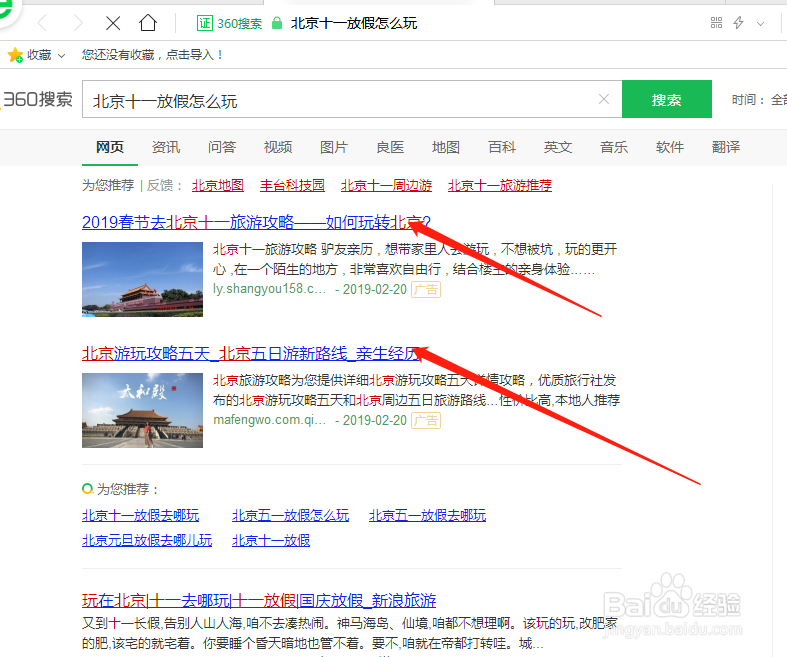
Task: Click the 反馈 feedback link
Action: pos(160,185)
